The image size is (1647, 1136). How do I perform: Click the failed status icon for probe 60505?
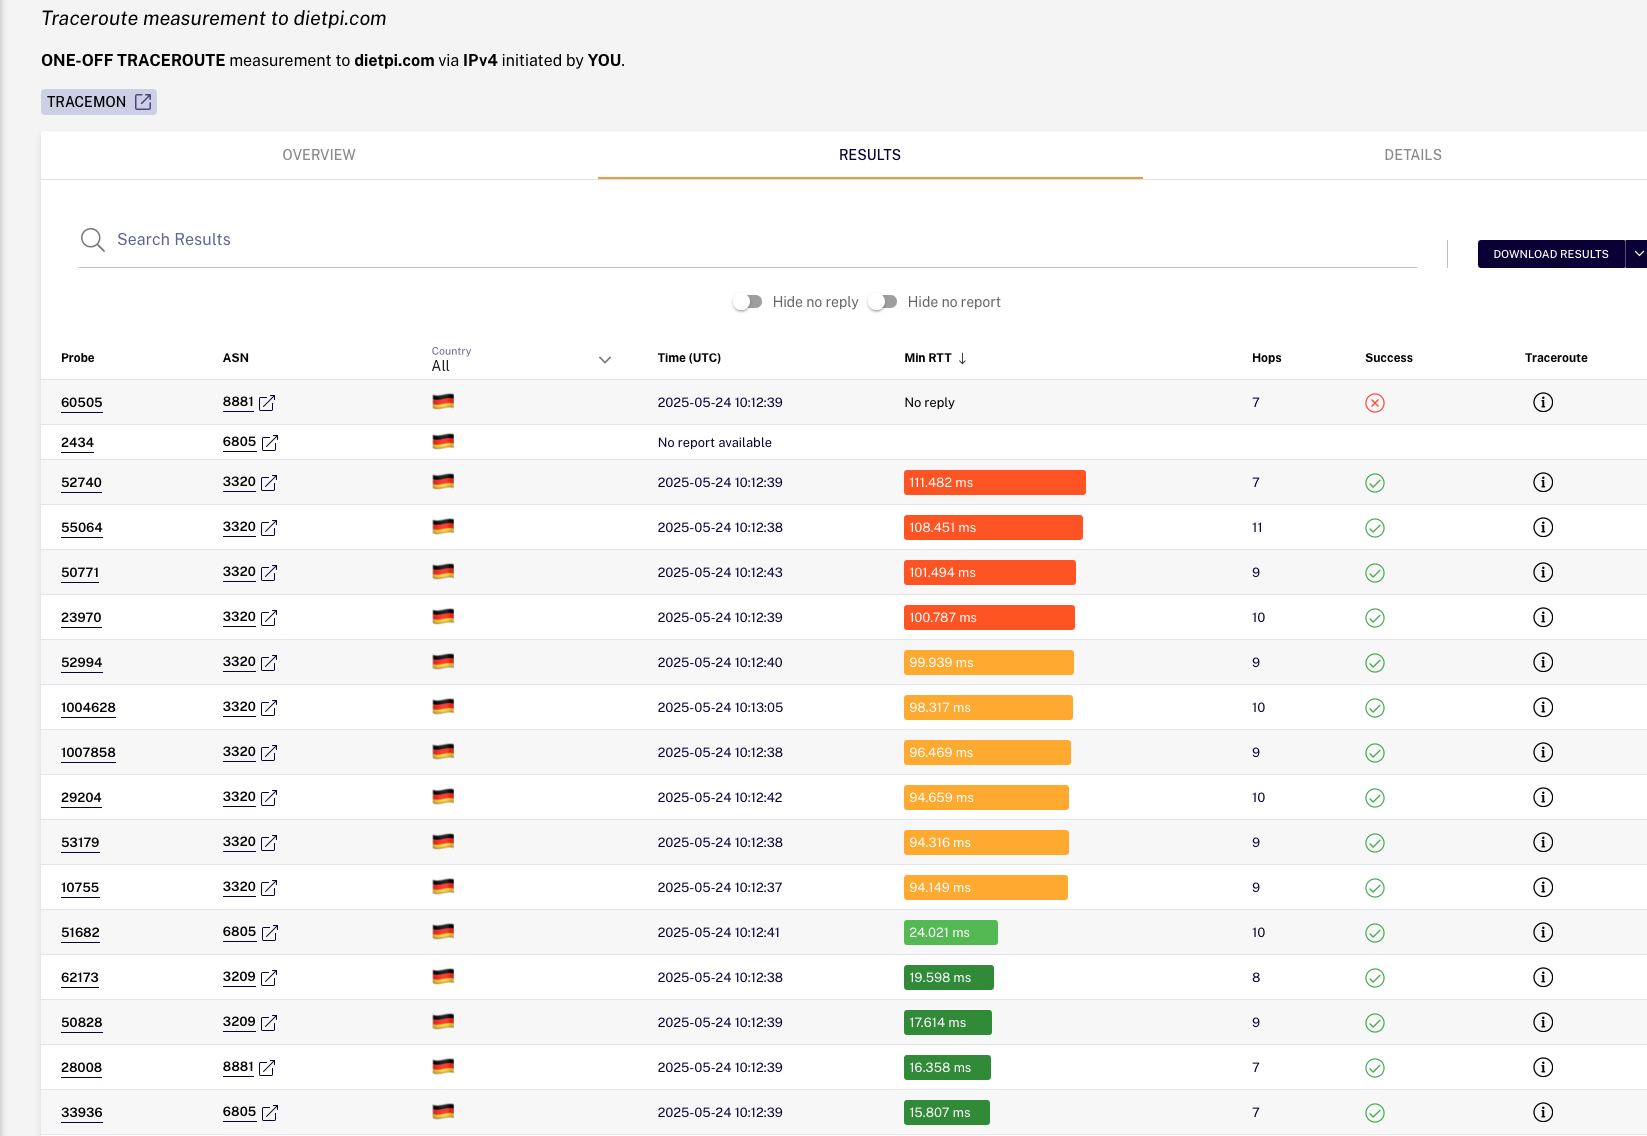point(1375,403)
